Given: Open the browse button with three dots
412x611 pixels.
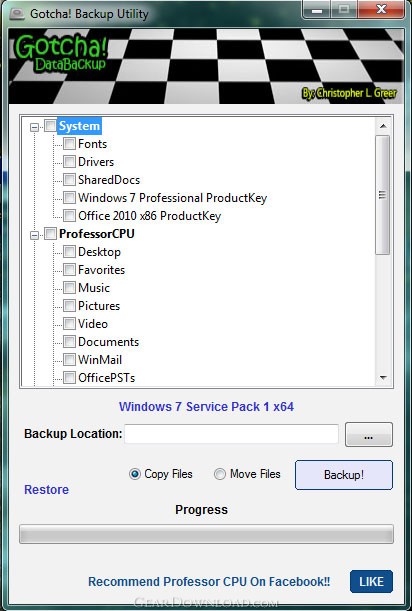Looking at the screenshot, I should [x=369, y=434].
